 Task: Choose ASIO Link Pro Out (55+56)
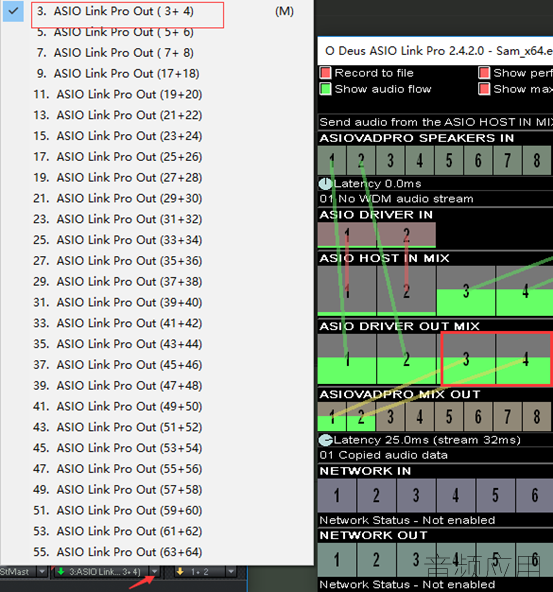point(157,469)
